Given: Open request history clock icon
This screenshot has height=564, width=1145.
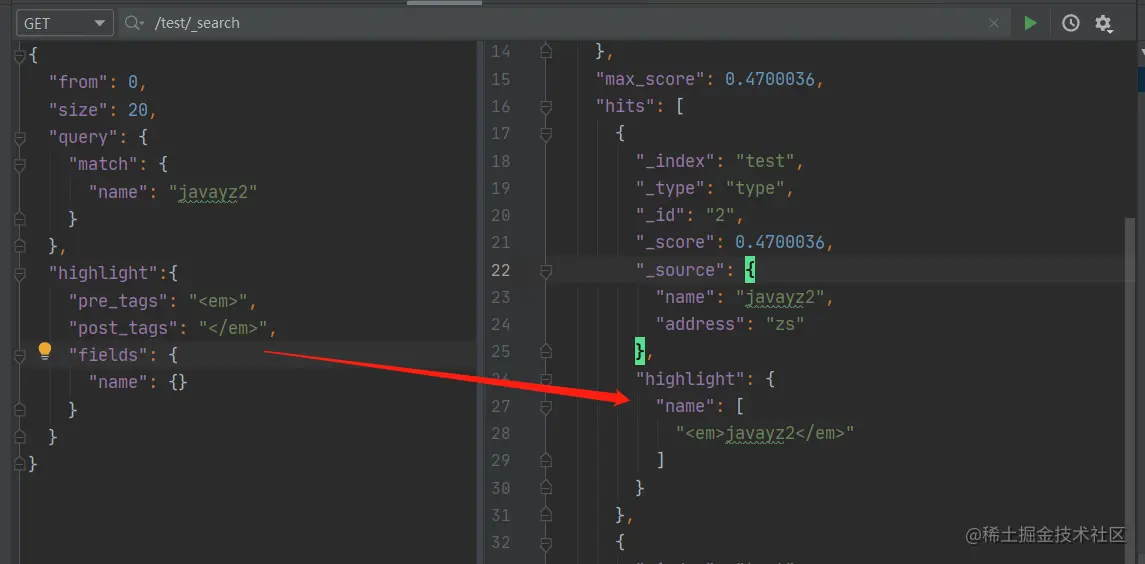Looking at the screenshot, I should click(x=1071, y=23).
